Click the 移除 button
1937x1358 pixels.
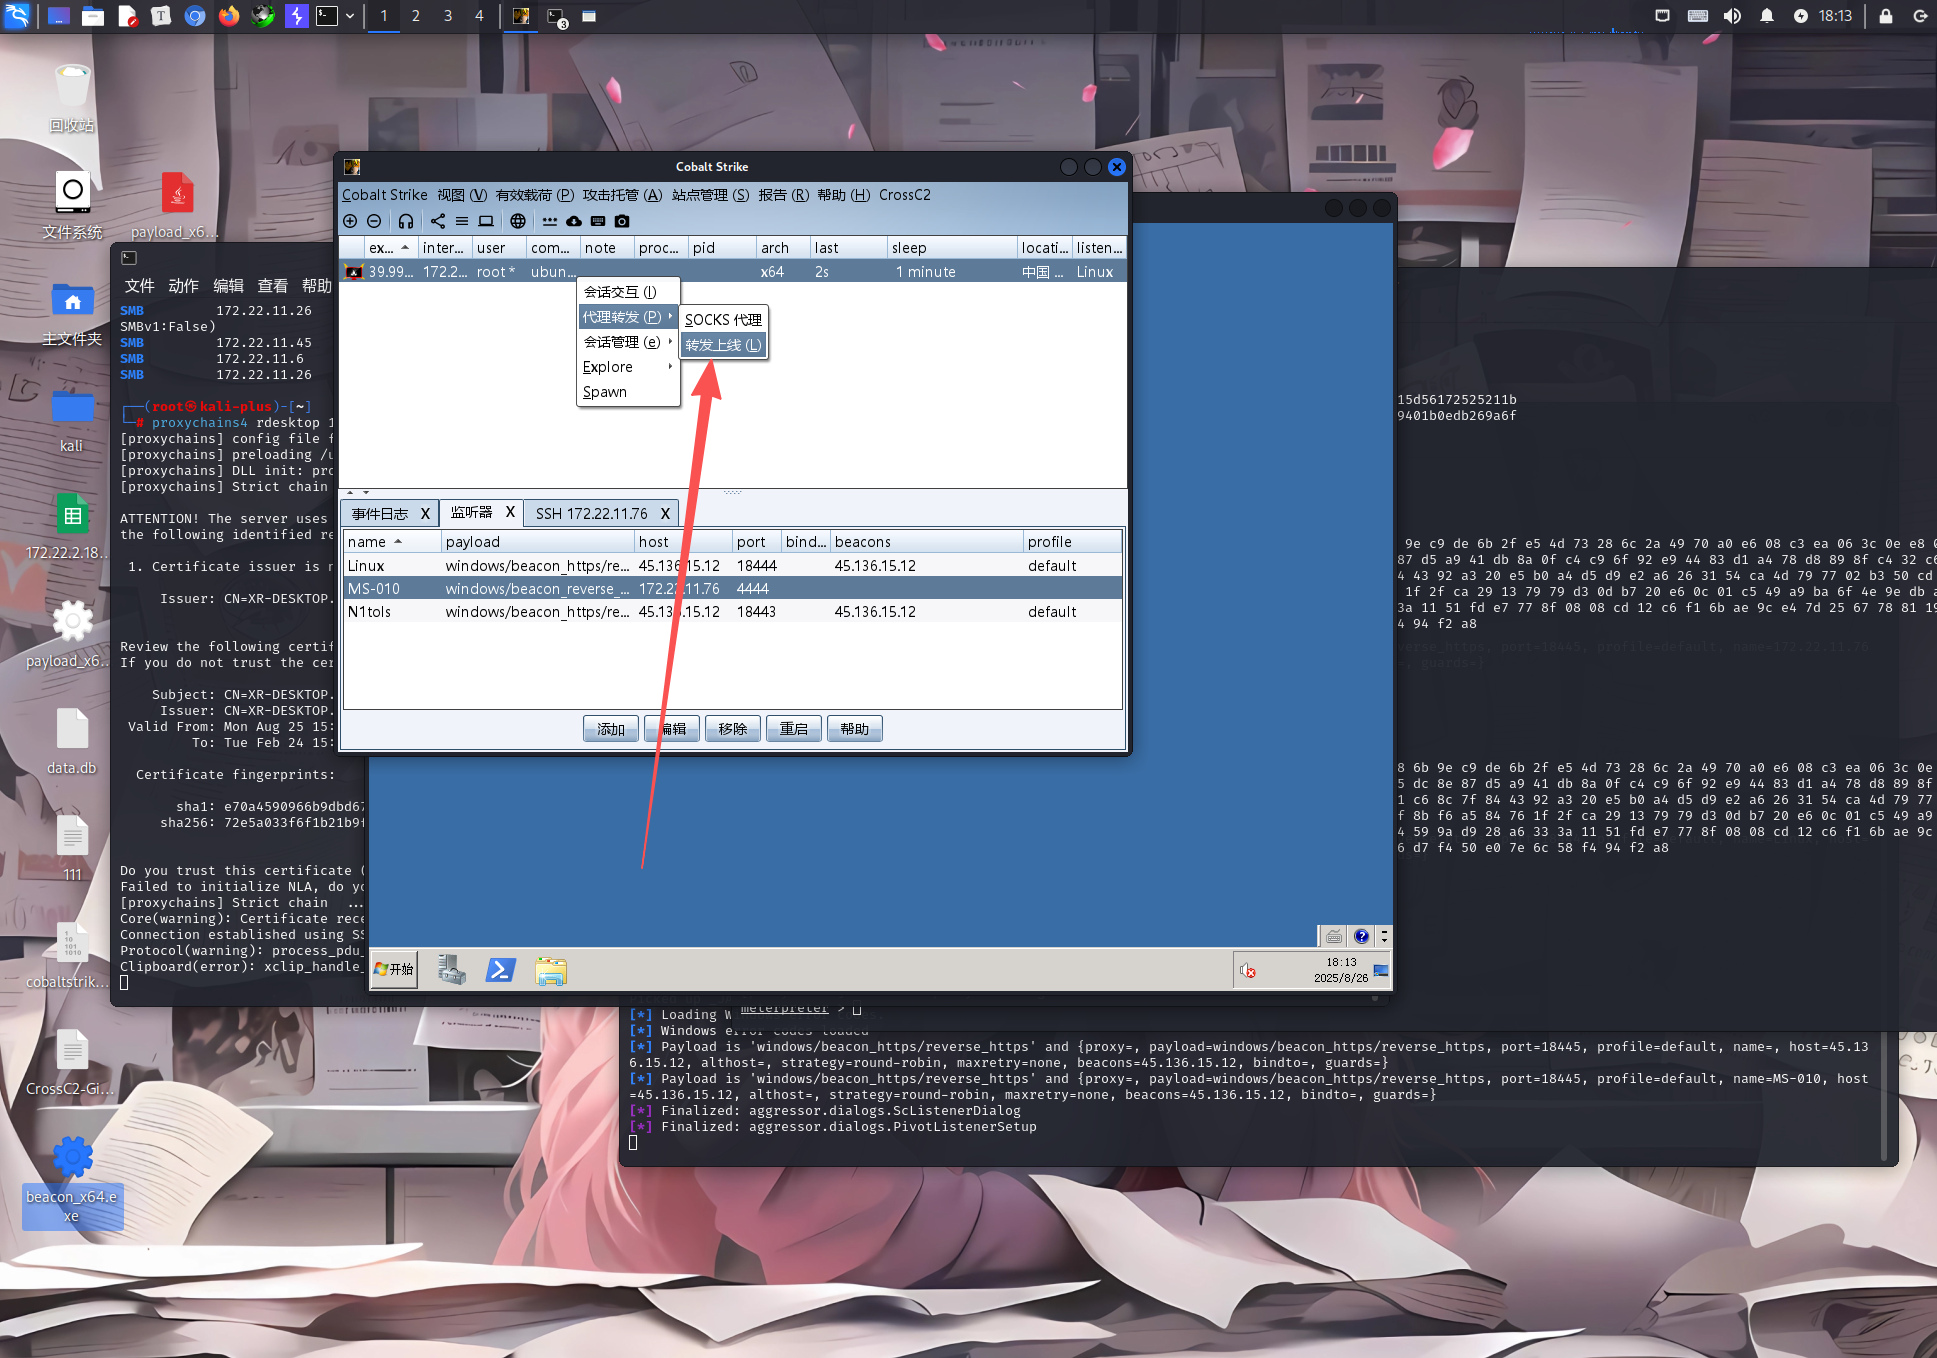(x=732, y=729)
